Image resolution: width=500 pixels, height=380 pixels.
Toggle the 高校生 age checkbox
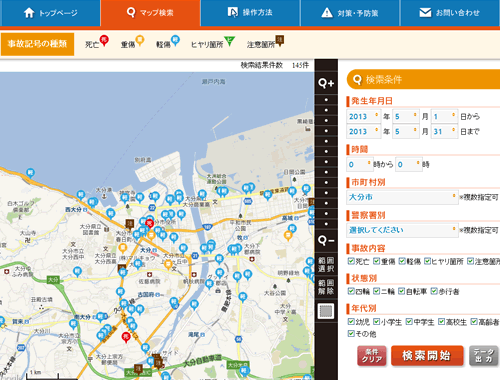click(441, 321)
